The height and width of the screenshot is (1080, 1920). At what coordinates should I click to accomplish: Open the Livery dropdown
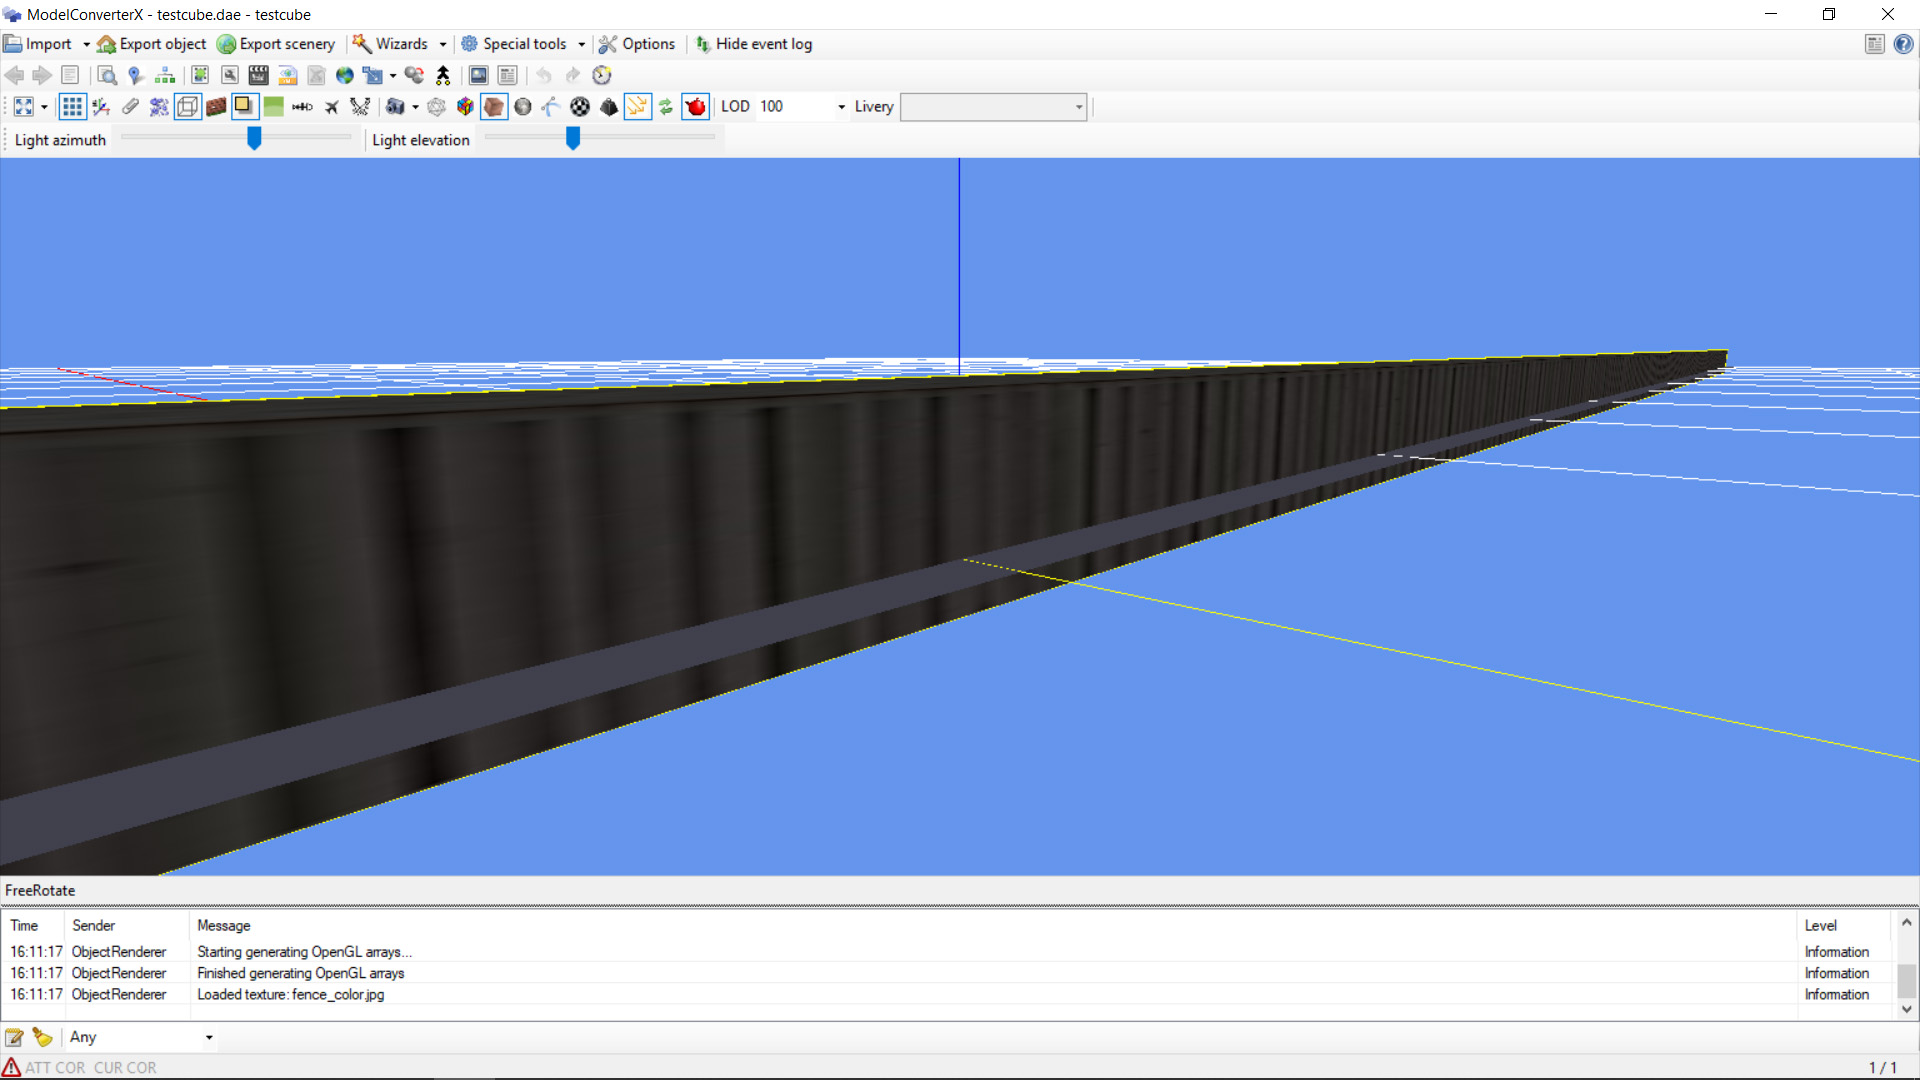tap(1077, 107)
